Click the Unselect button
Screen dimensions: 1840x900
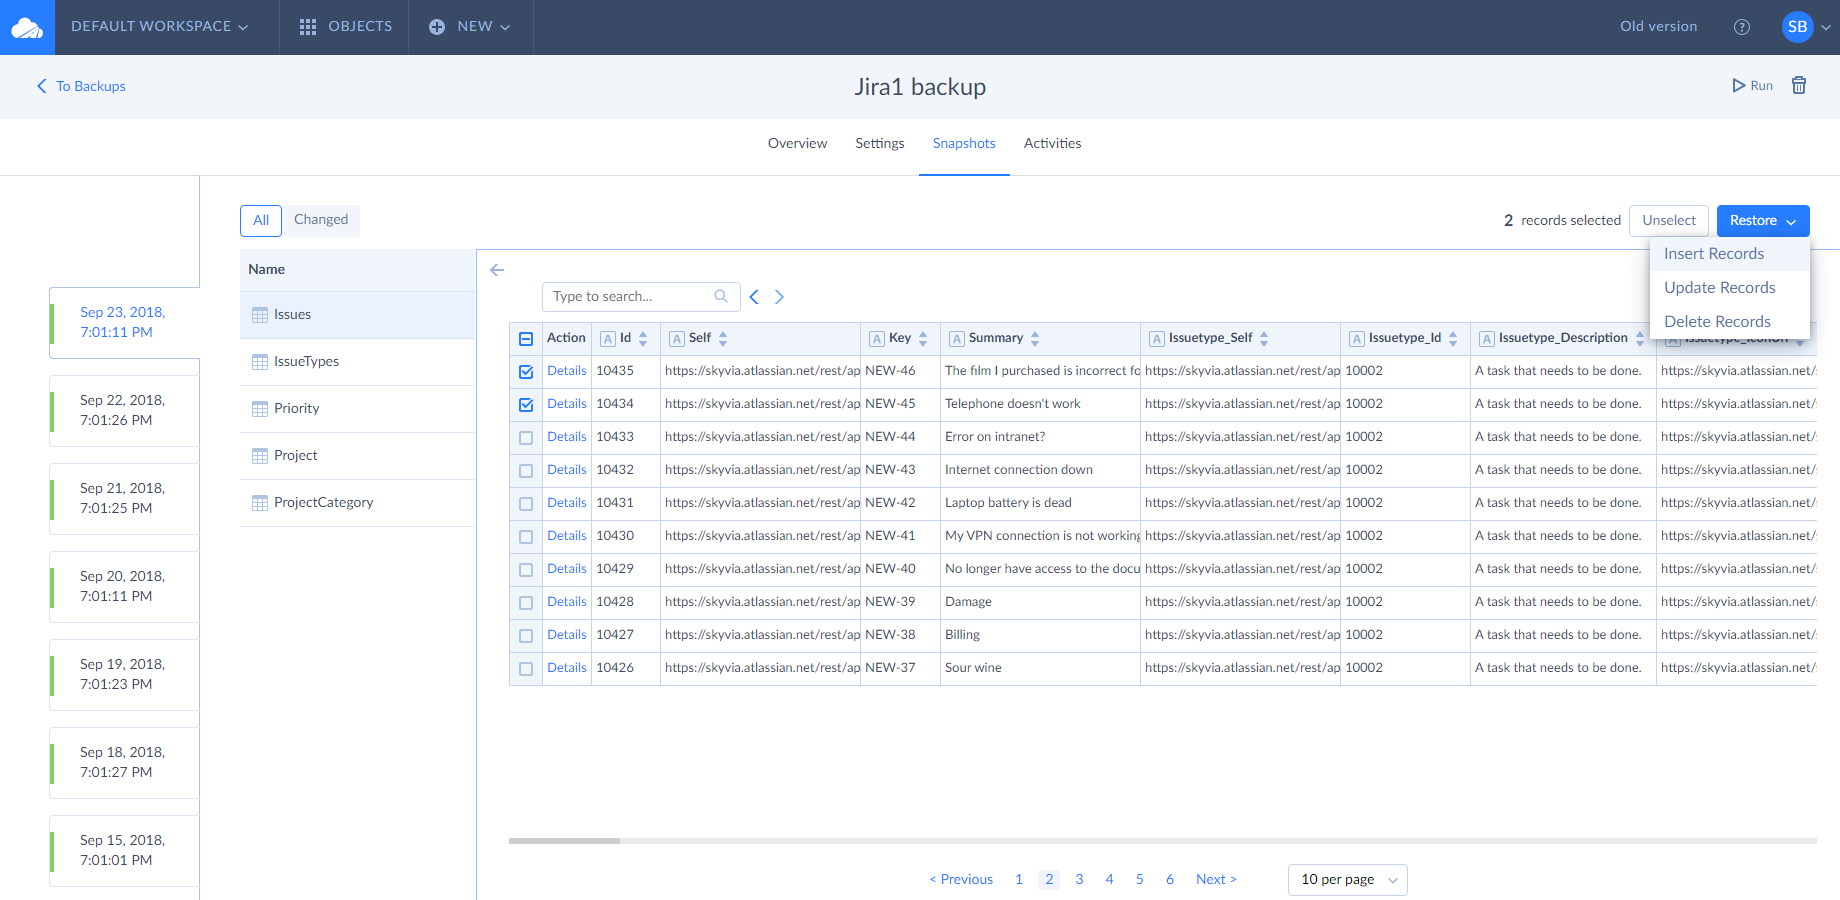click(x=1669, y=221)
